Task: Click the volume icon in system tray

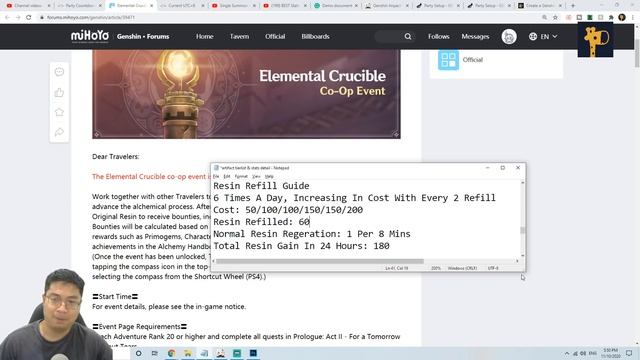Action: click(x=583, y=353)
